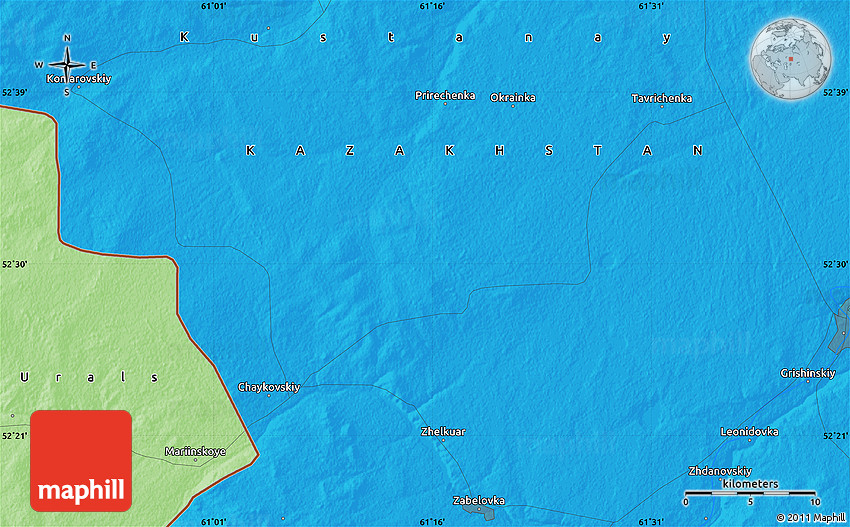Image resolution: width=850 pixels, height=527 pixels.
Task: Click the right 52°30' latitude label
Action: [835, 265]
